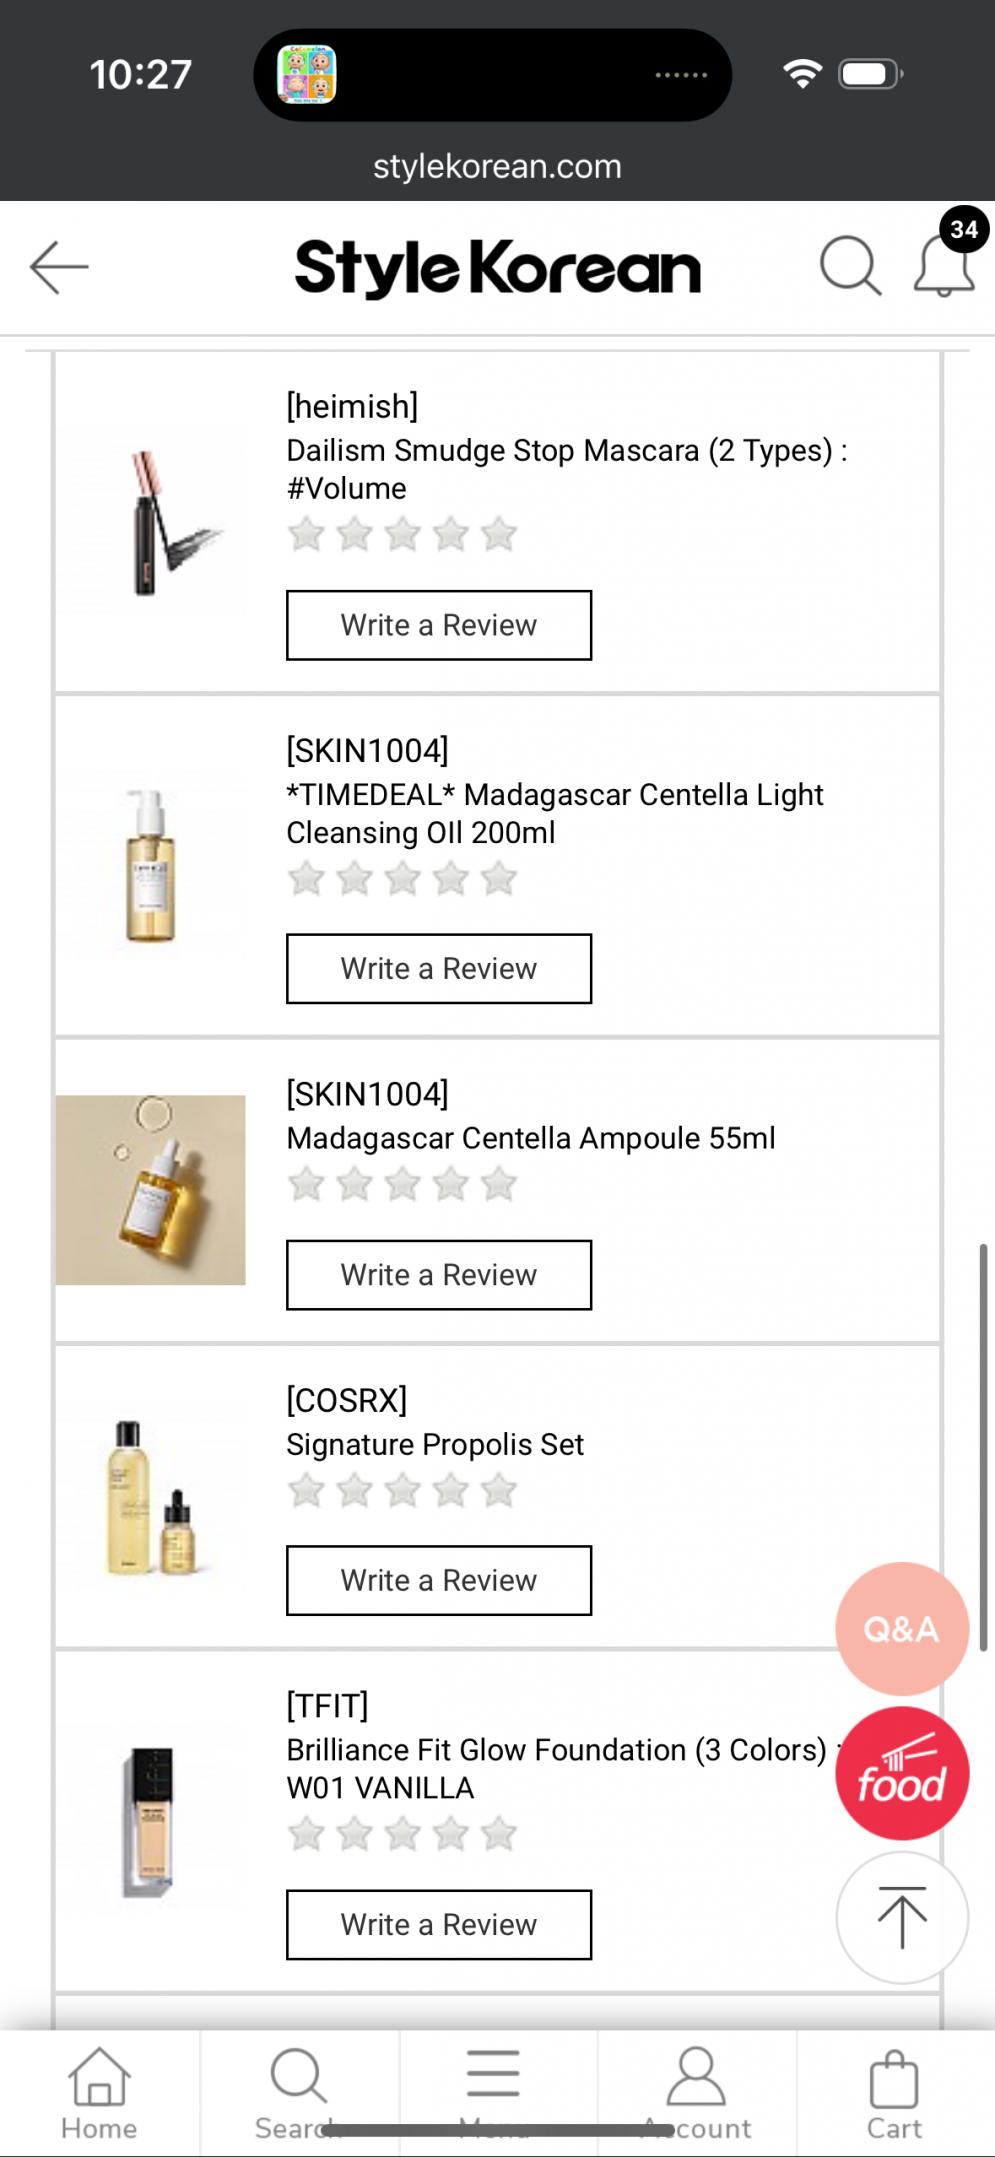The height and width of the screenshot is (2157, 995).
Task: Open the Search tab in bottom bar
Action: (298, 2092)
